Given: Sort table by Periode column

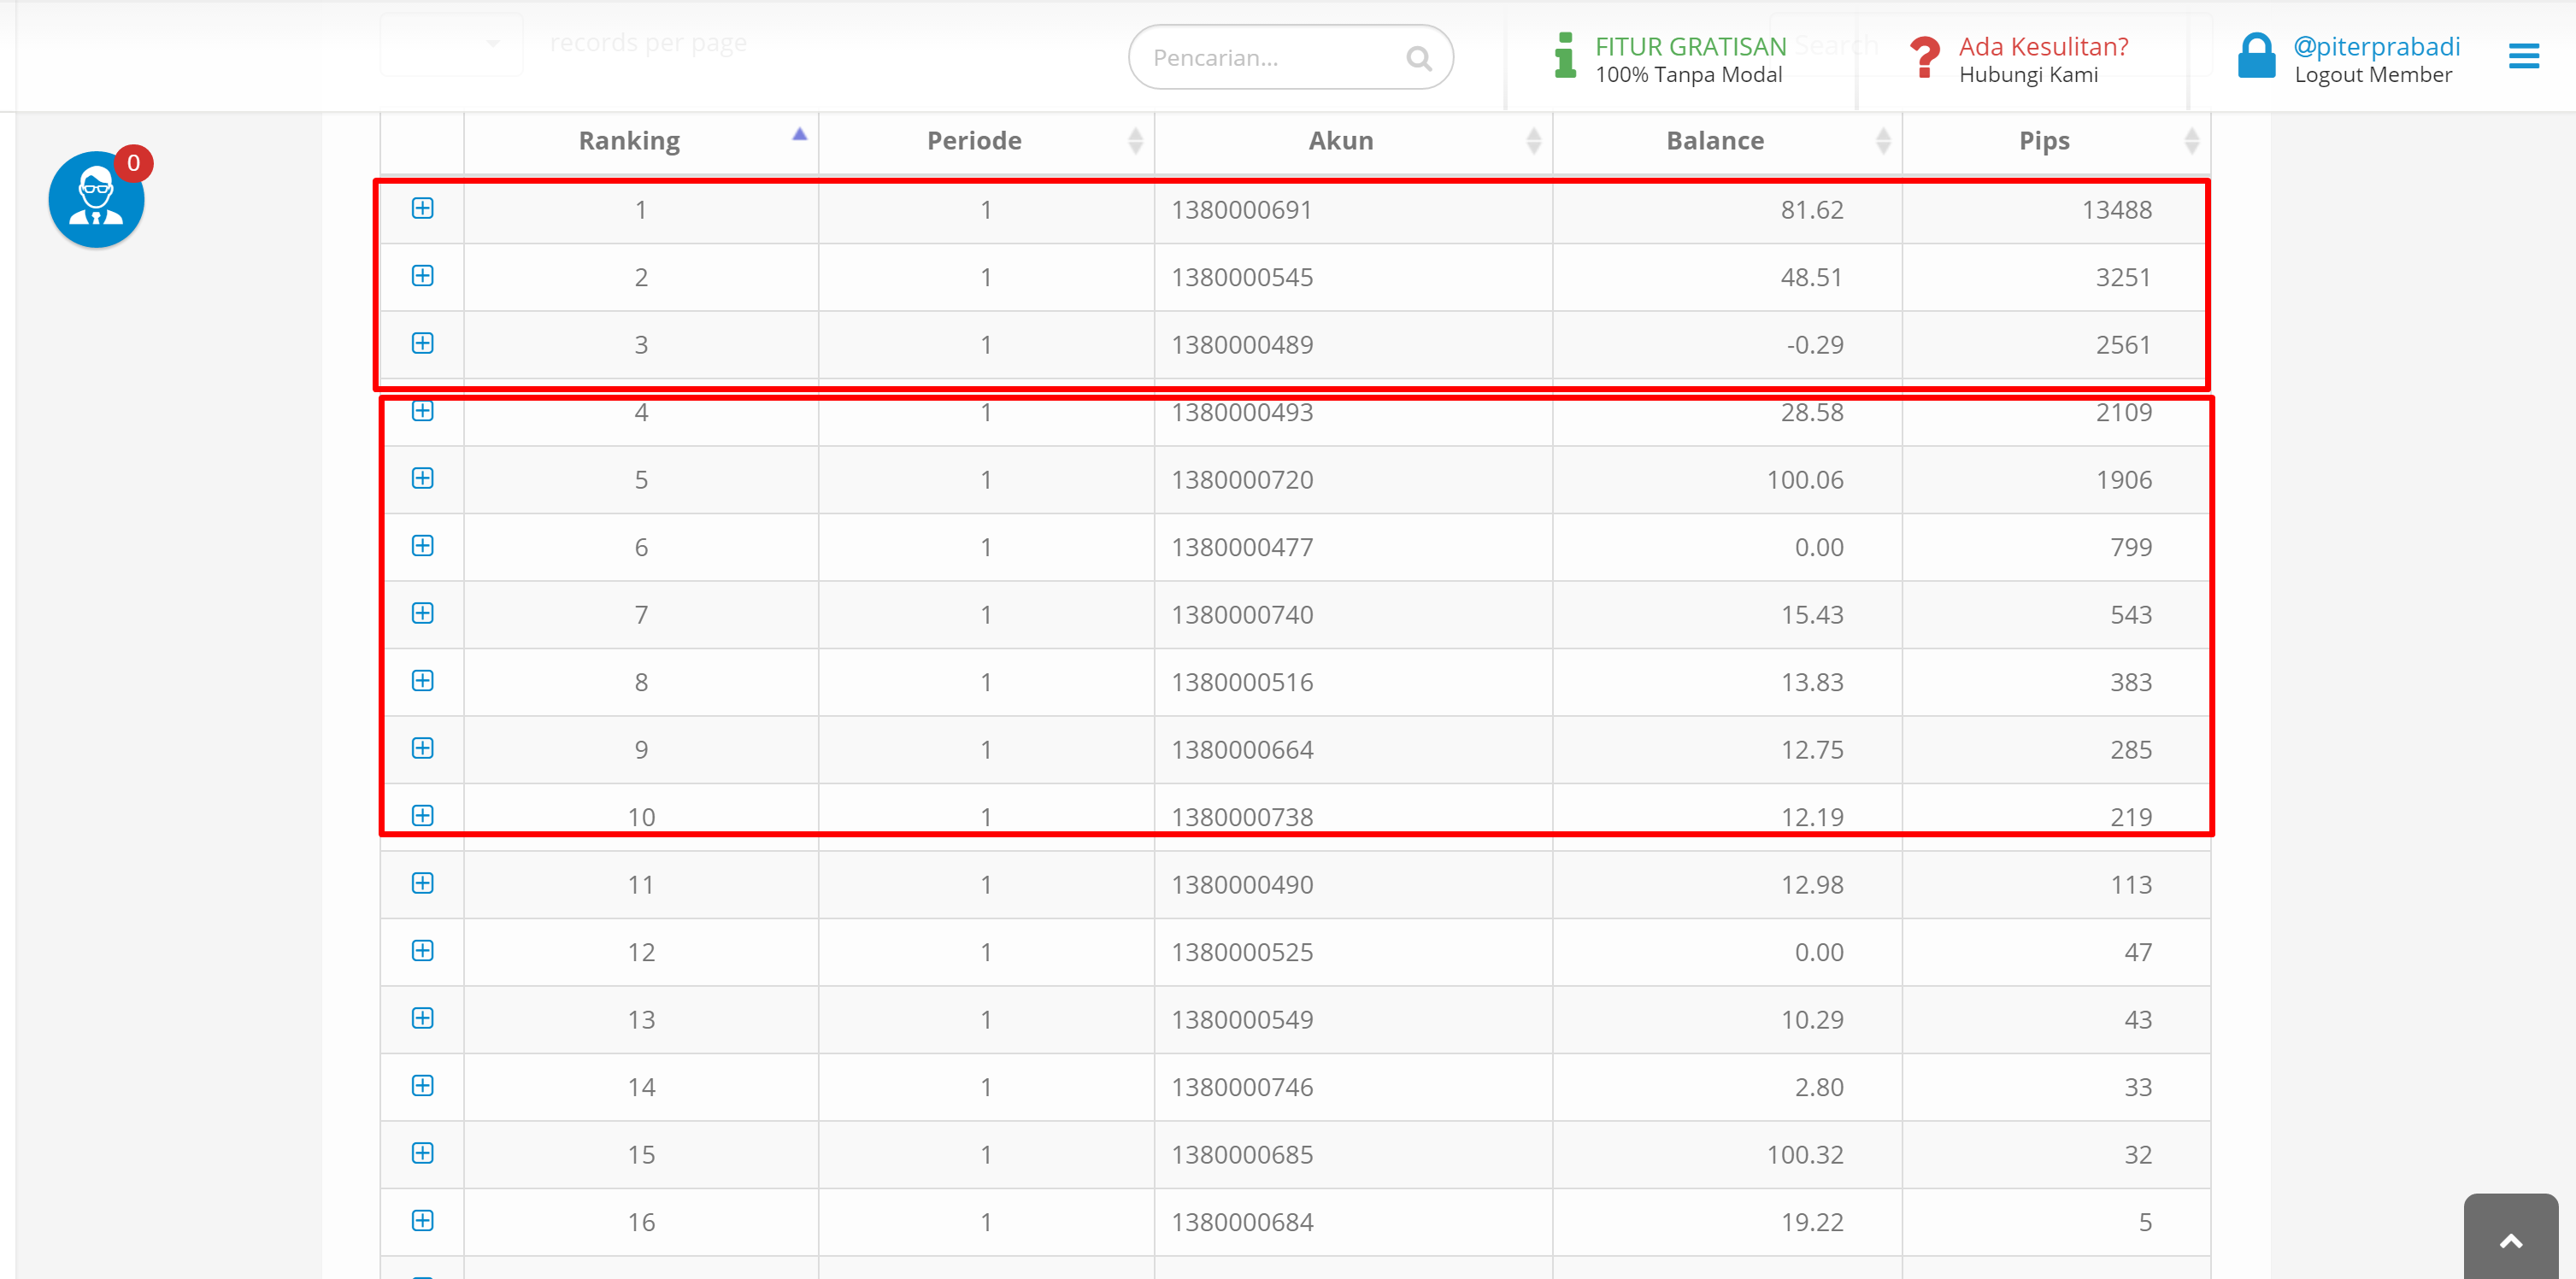Looking at the screenshot, I should (x=986, y=141).
